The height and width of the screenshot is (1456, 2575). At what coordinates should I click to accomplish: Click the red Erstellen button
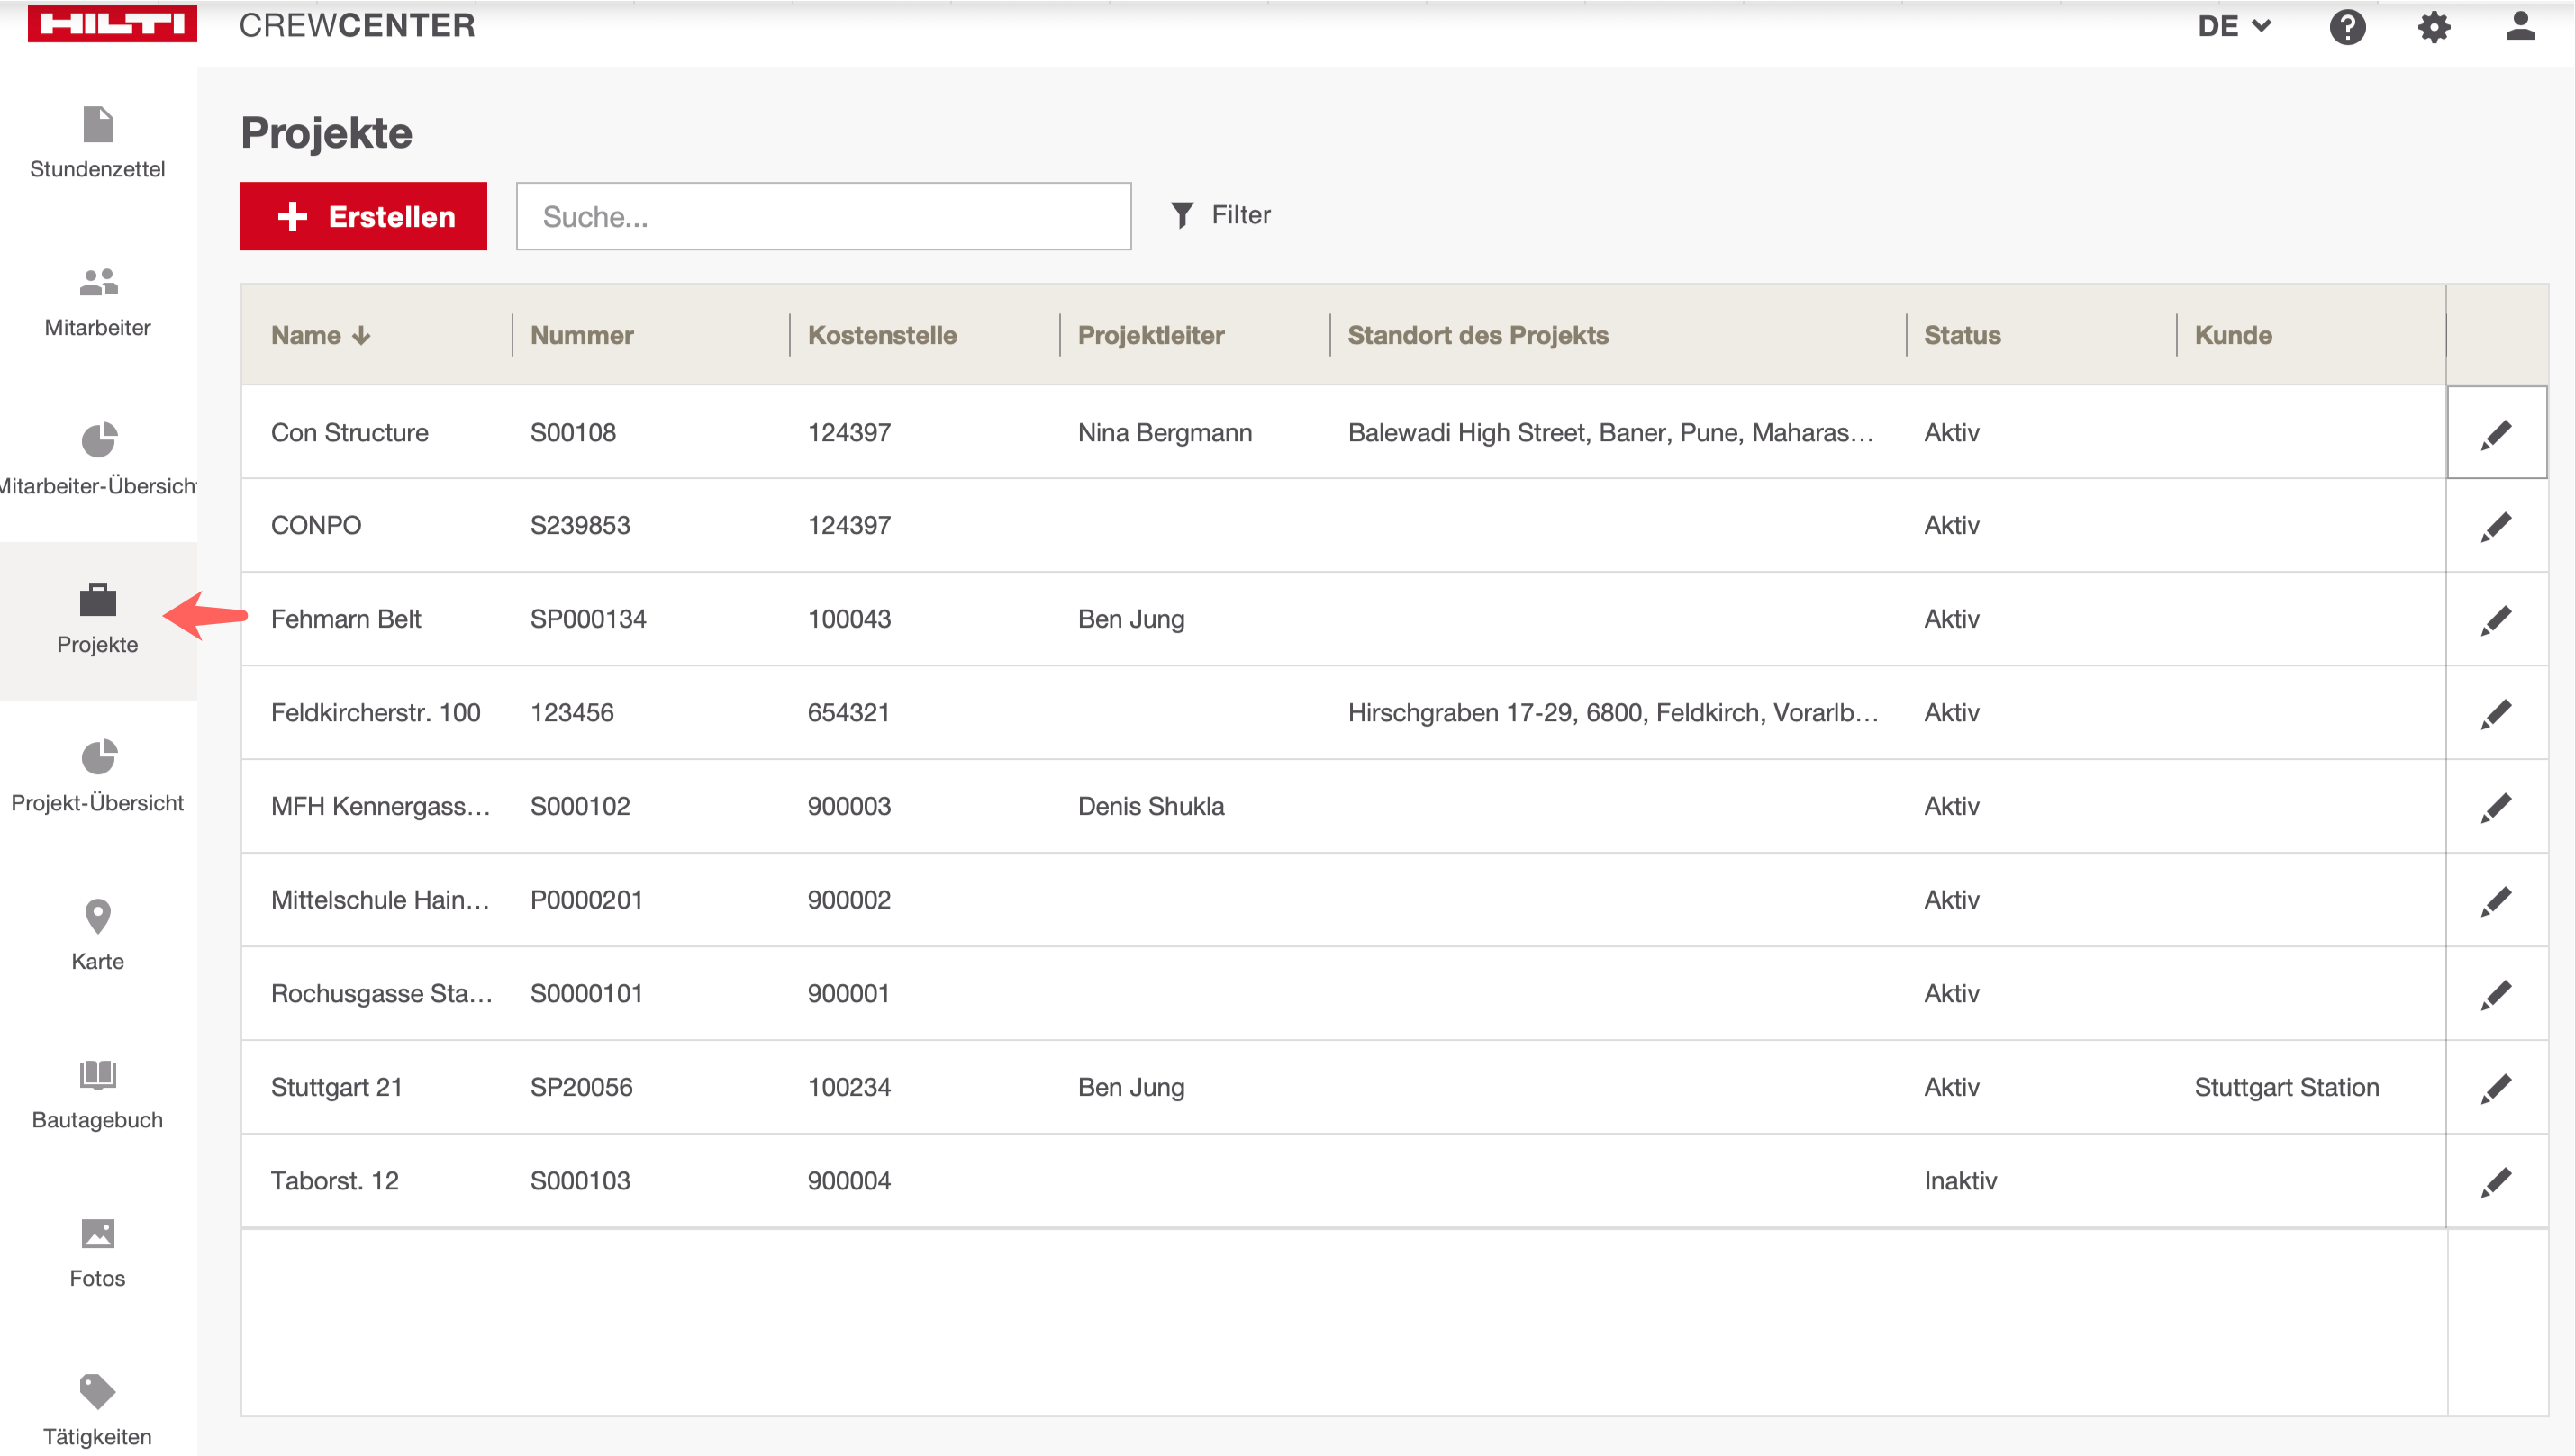pyautogui.click(x=363, y=216)
